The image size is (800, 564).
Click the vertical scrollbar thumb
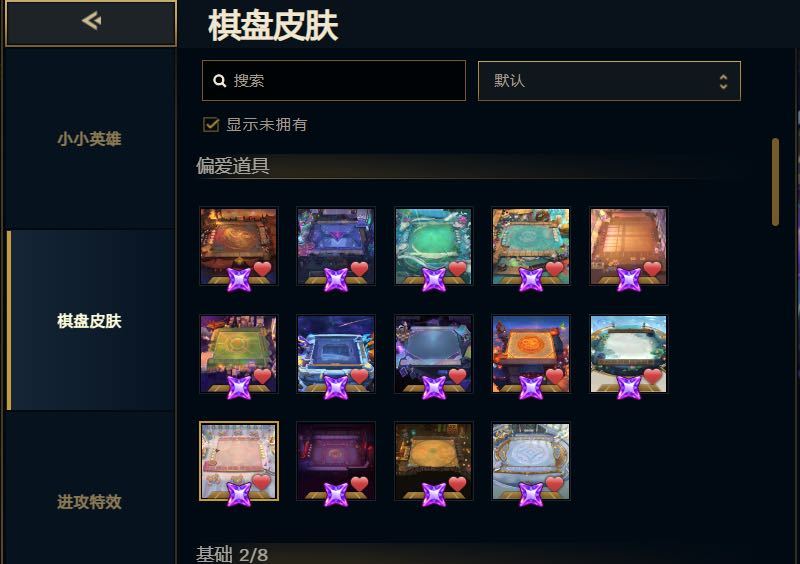click(x=776, y=182)
